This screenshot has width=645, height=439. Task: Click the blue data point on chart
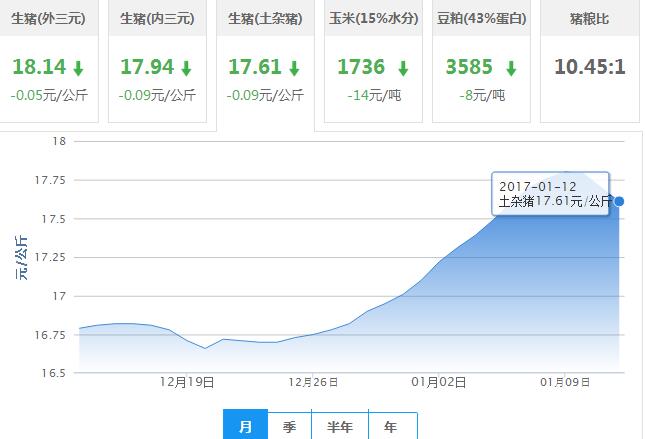tap(619, 201)
